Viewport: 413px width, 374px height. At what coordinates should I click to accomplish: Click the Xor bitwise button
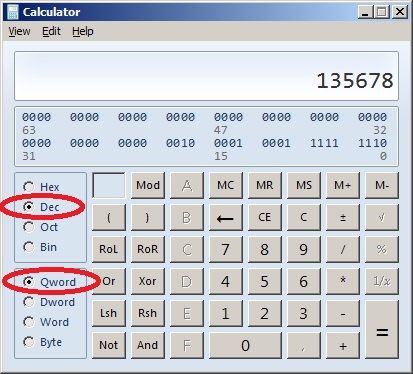point(148,281)
